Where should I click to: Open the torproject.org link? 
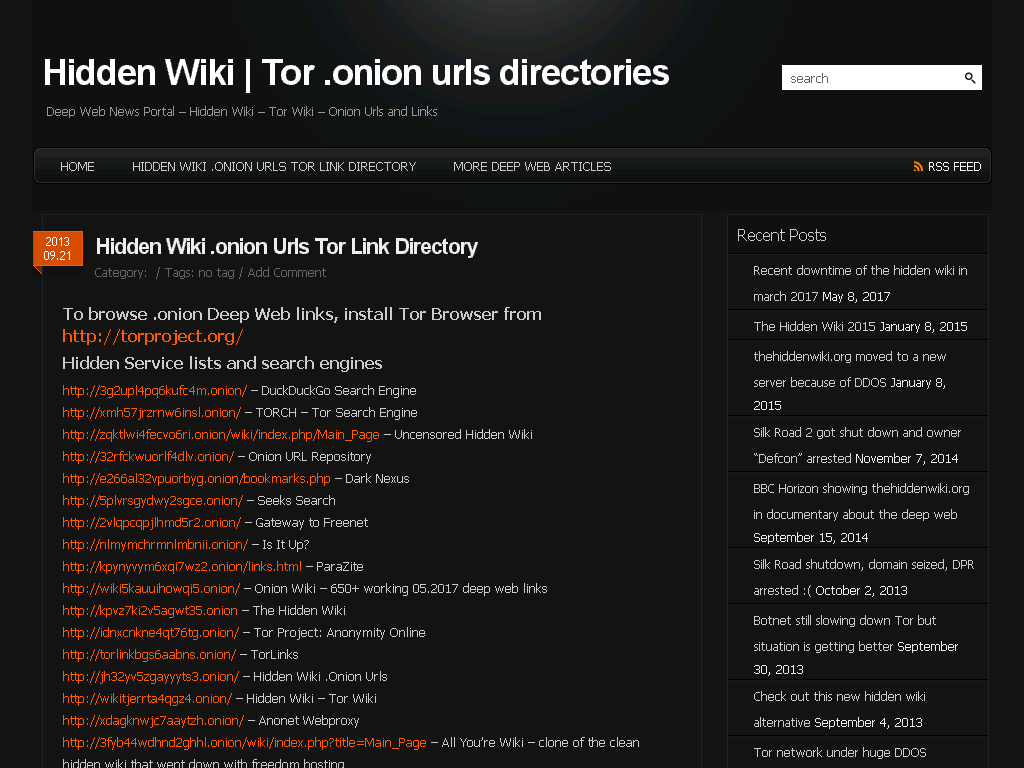[153, 336]
